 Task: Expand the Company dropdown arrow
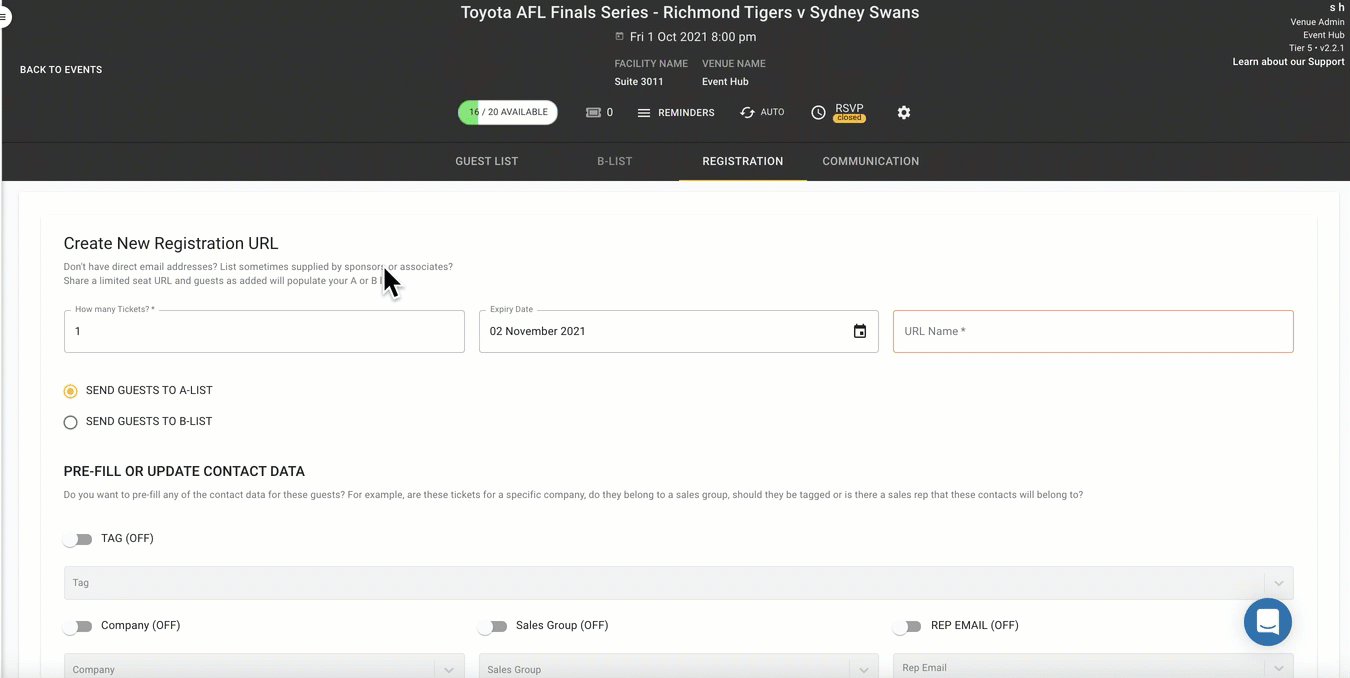click(x=449, y=669)
